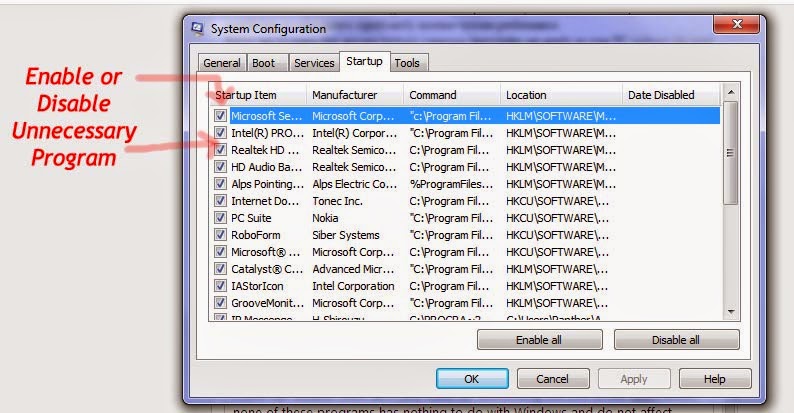Viewport: 794px width, 413px height.
Task: Switch to the General tab
Action: click(x=222, y=63)
